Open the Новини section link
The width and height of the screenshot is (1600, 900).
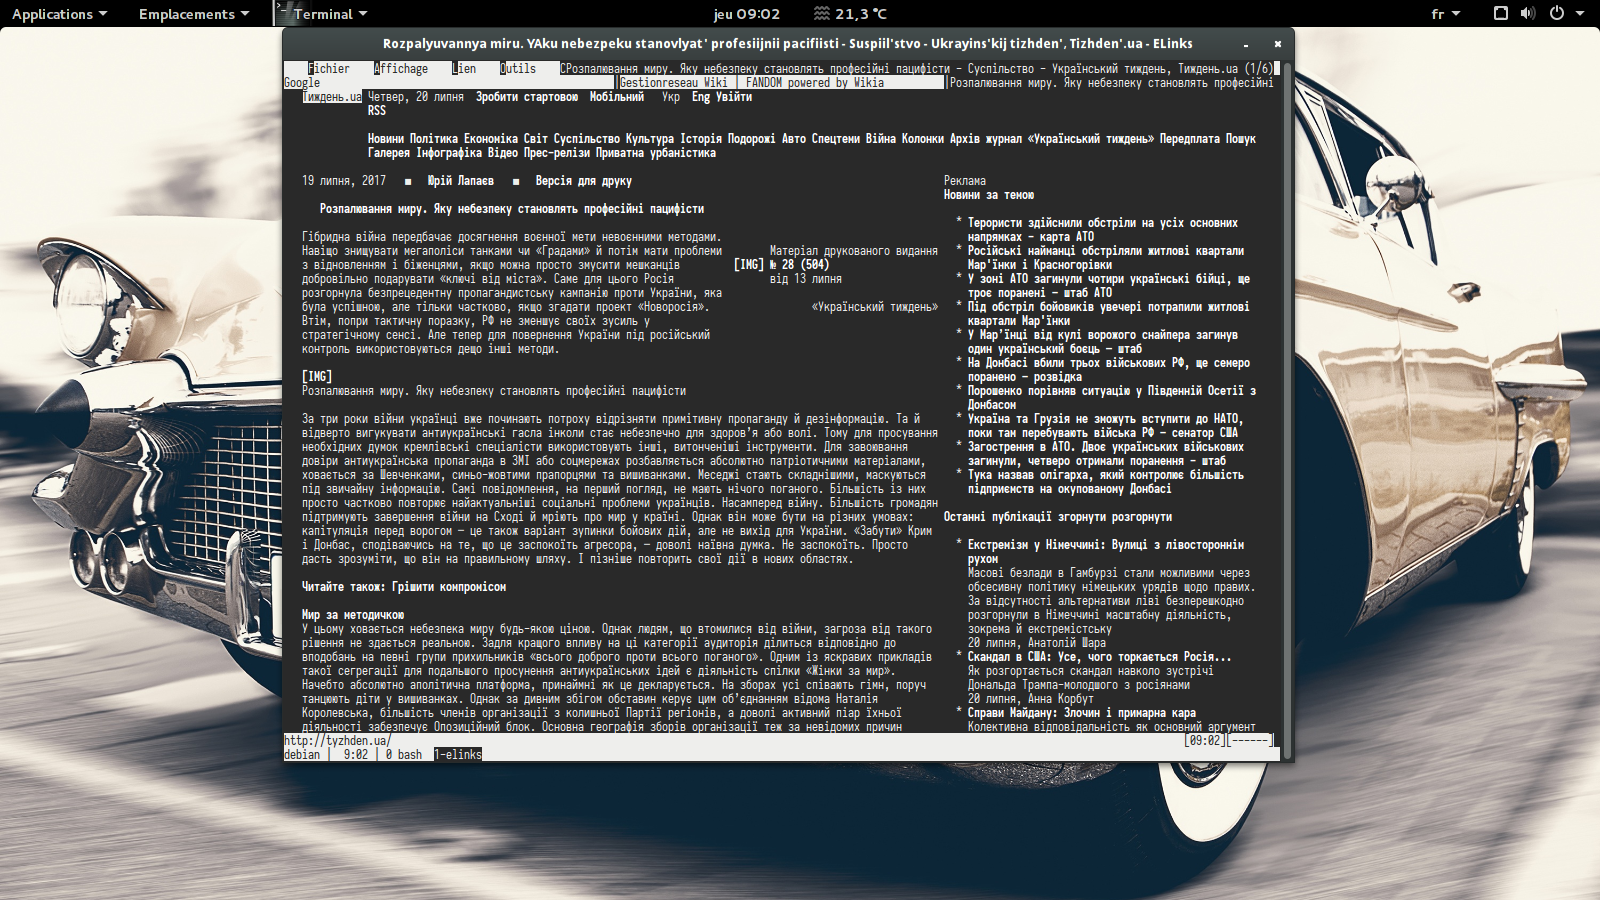[386, 139]
